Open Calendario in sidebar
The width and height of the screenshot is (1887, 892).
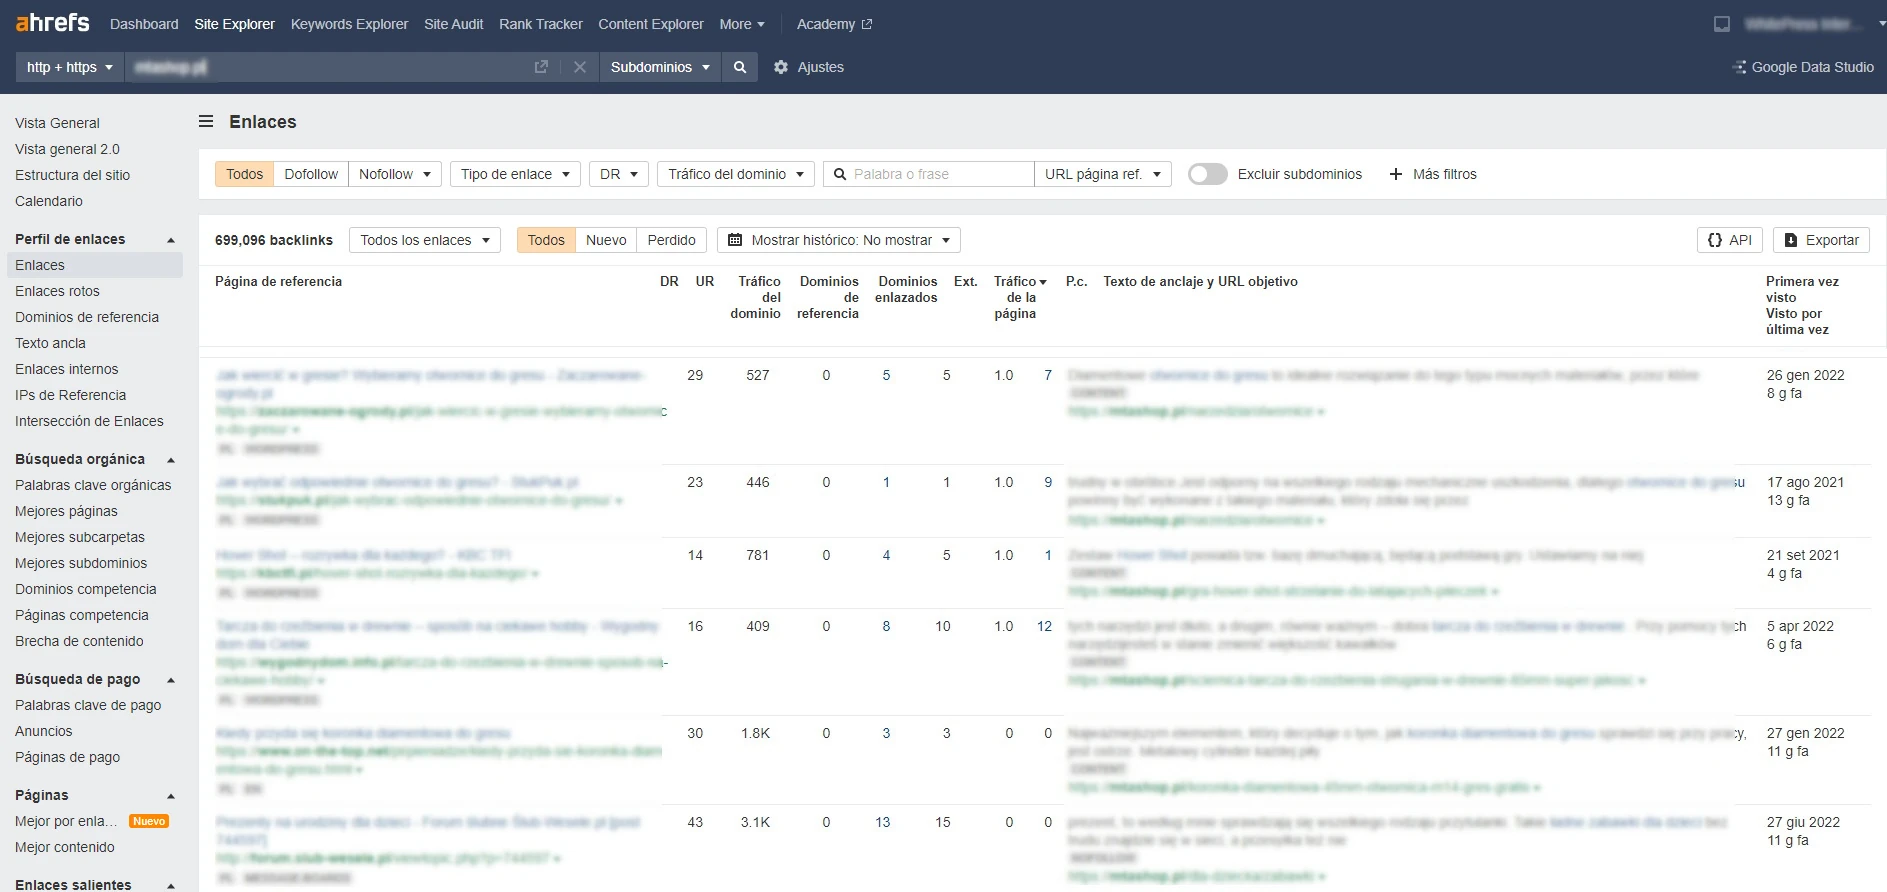coord(49,201)
